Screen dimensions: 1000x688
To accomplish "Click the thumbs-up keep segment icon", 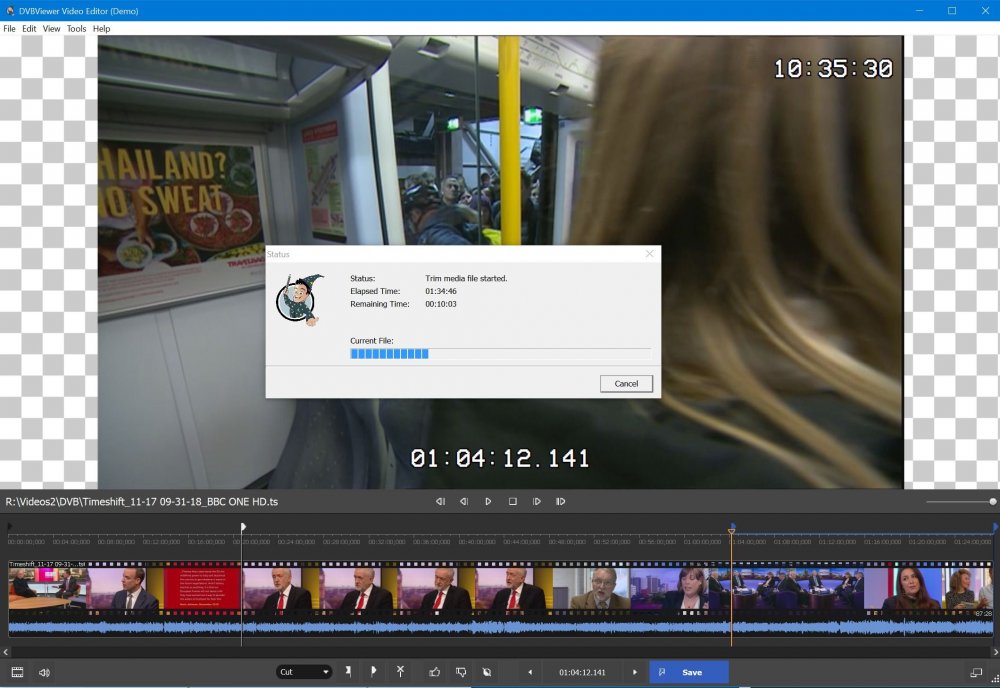I will (434, 672).
